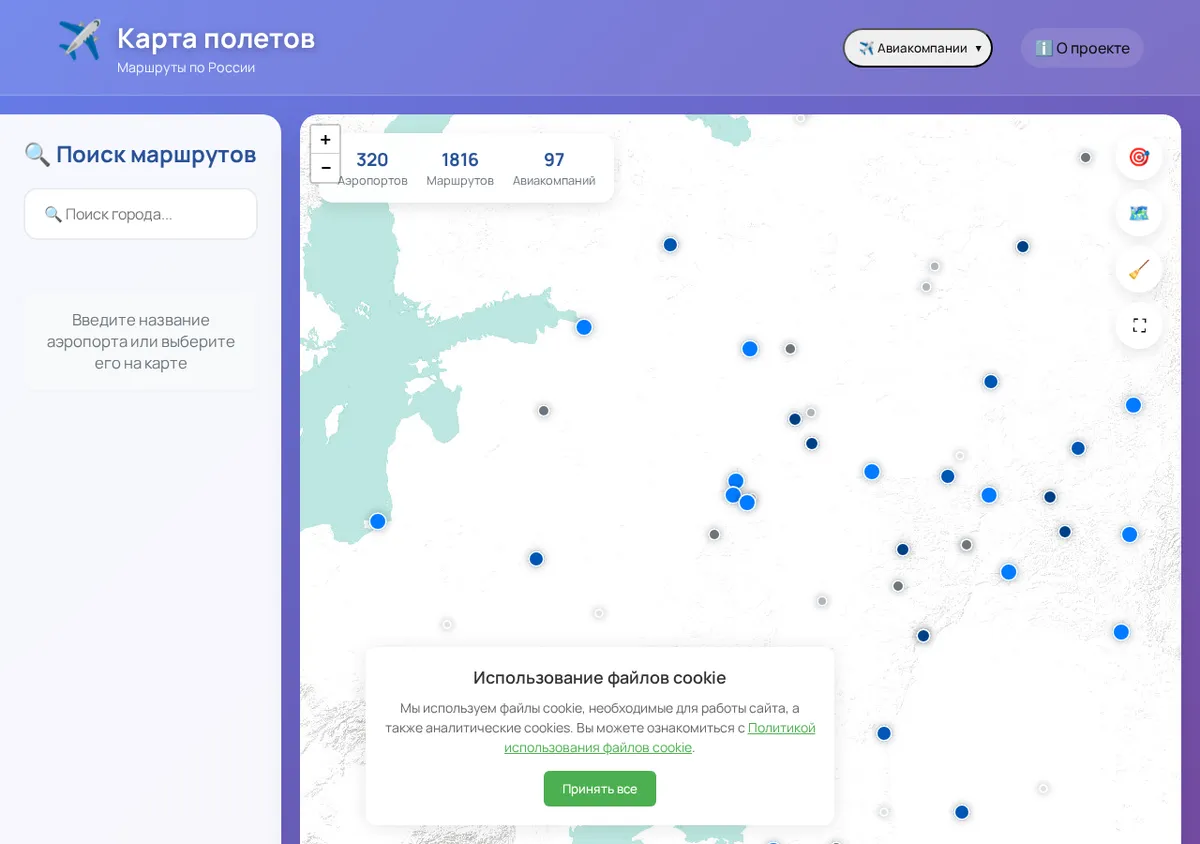Image resolution: width=1200 pixels, height=844 pixels.
Task: Accept cookies with Принять все
Action: [x=600, y=789]
